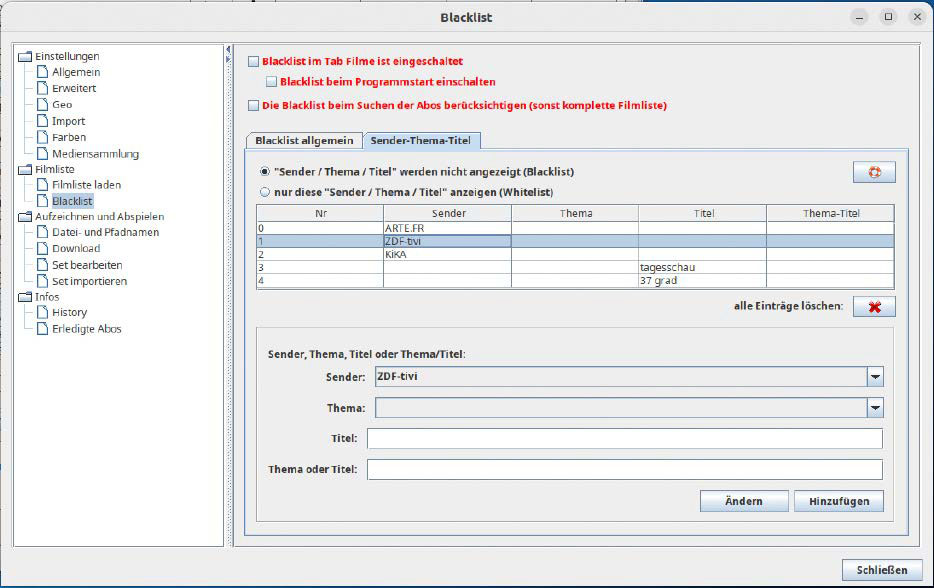Toggle 'Blacklist beim Programmstart einschalten' checkbox
The image size is (934, 588).
click(272, 82)
